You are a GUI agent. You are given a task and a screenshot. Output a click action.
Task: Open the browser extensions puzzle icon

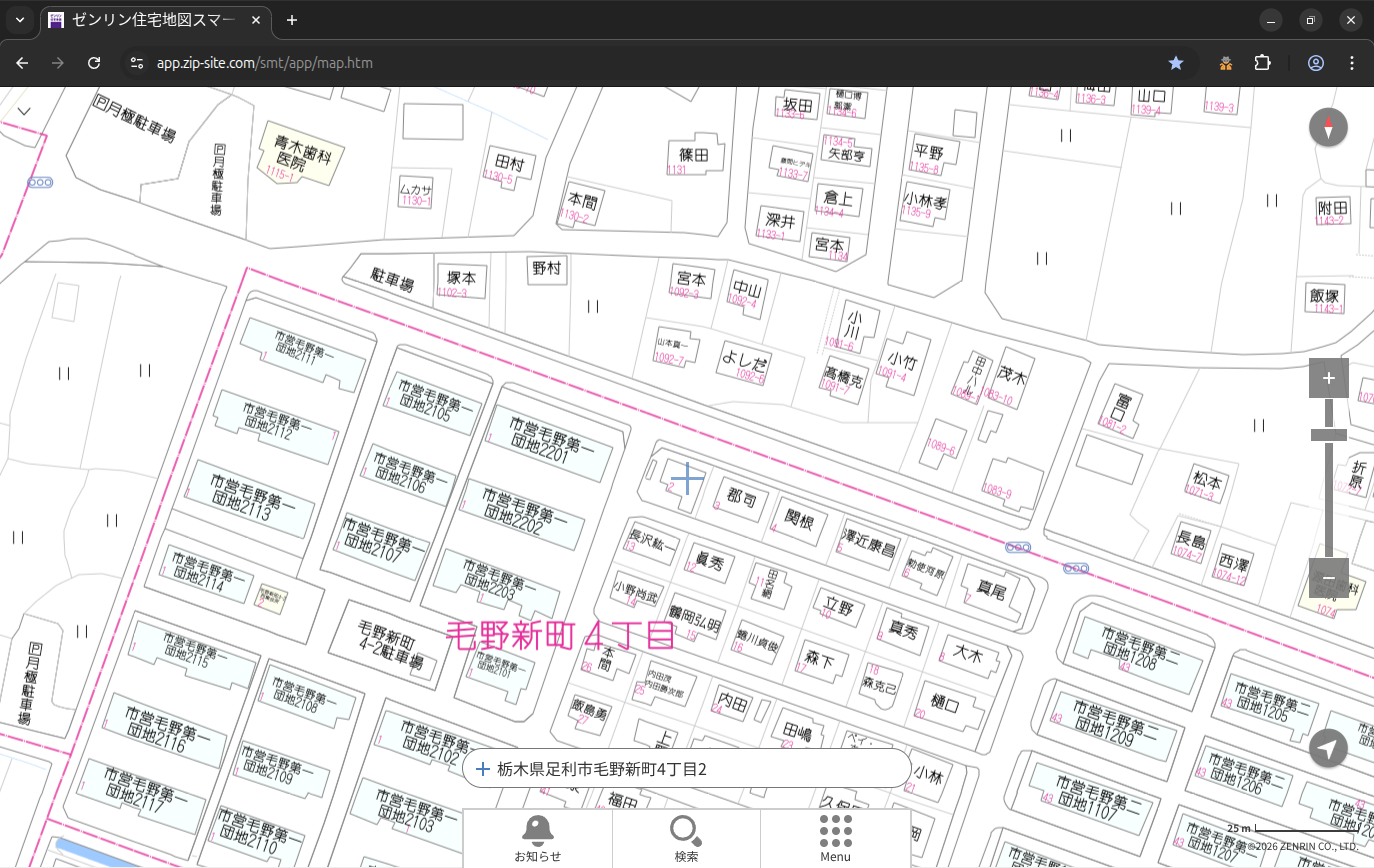pos(1262,63)
